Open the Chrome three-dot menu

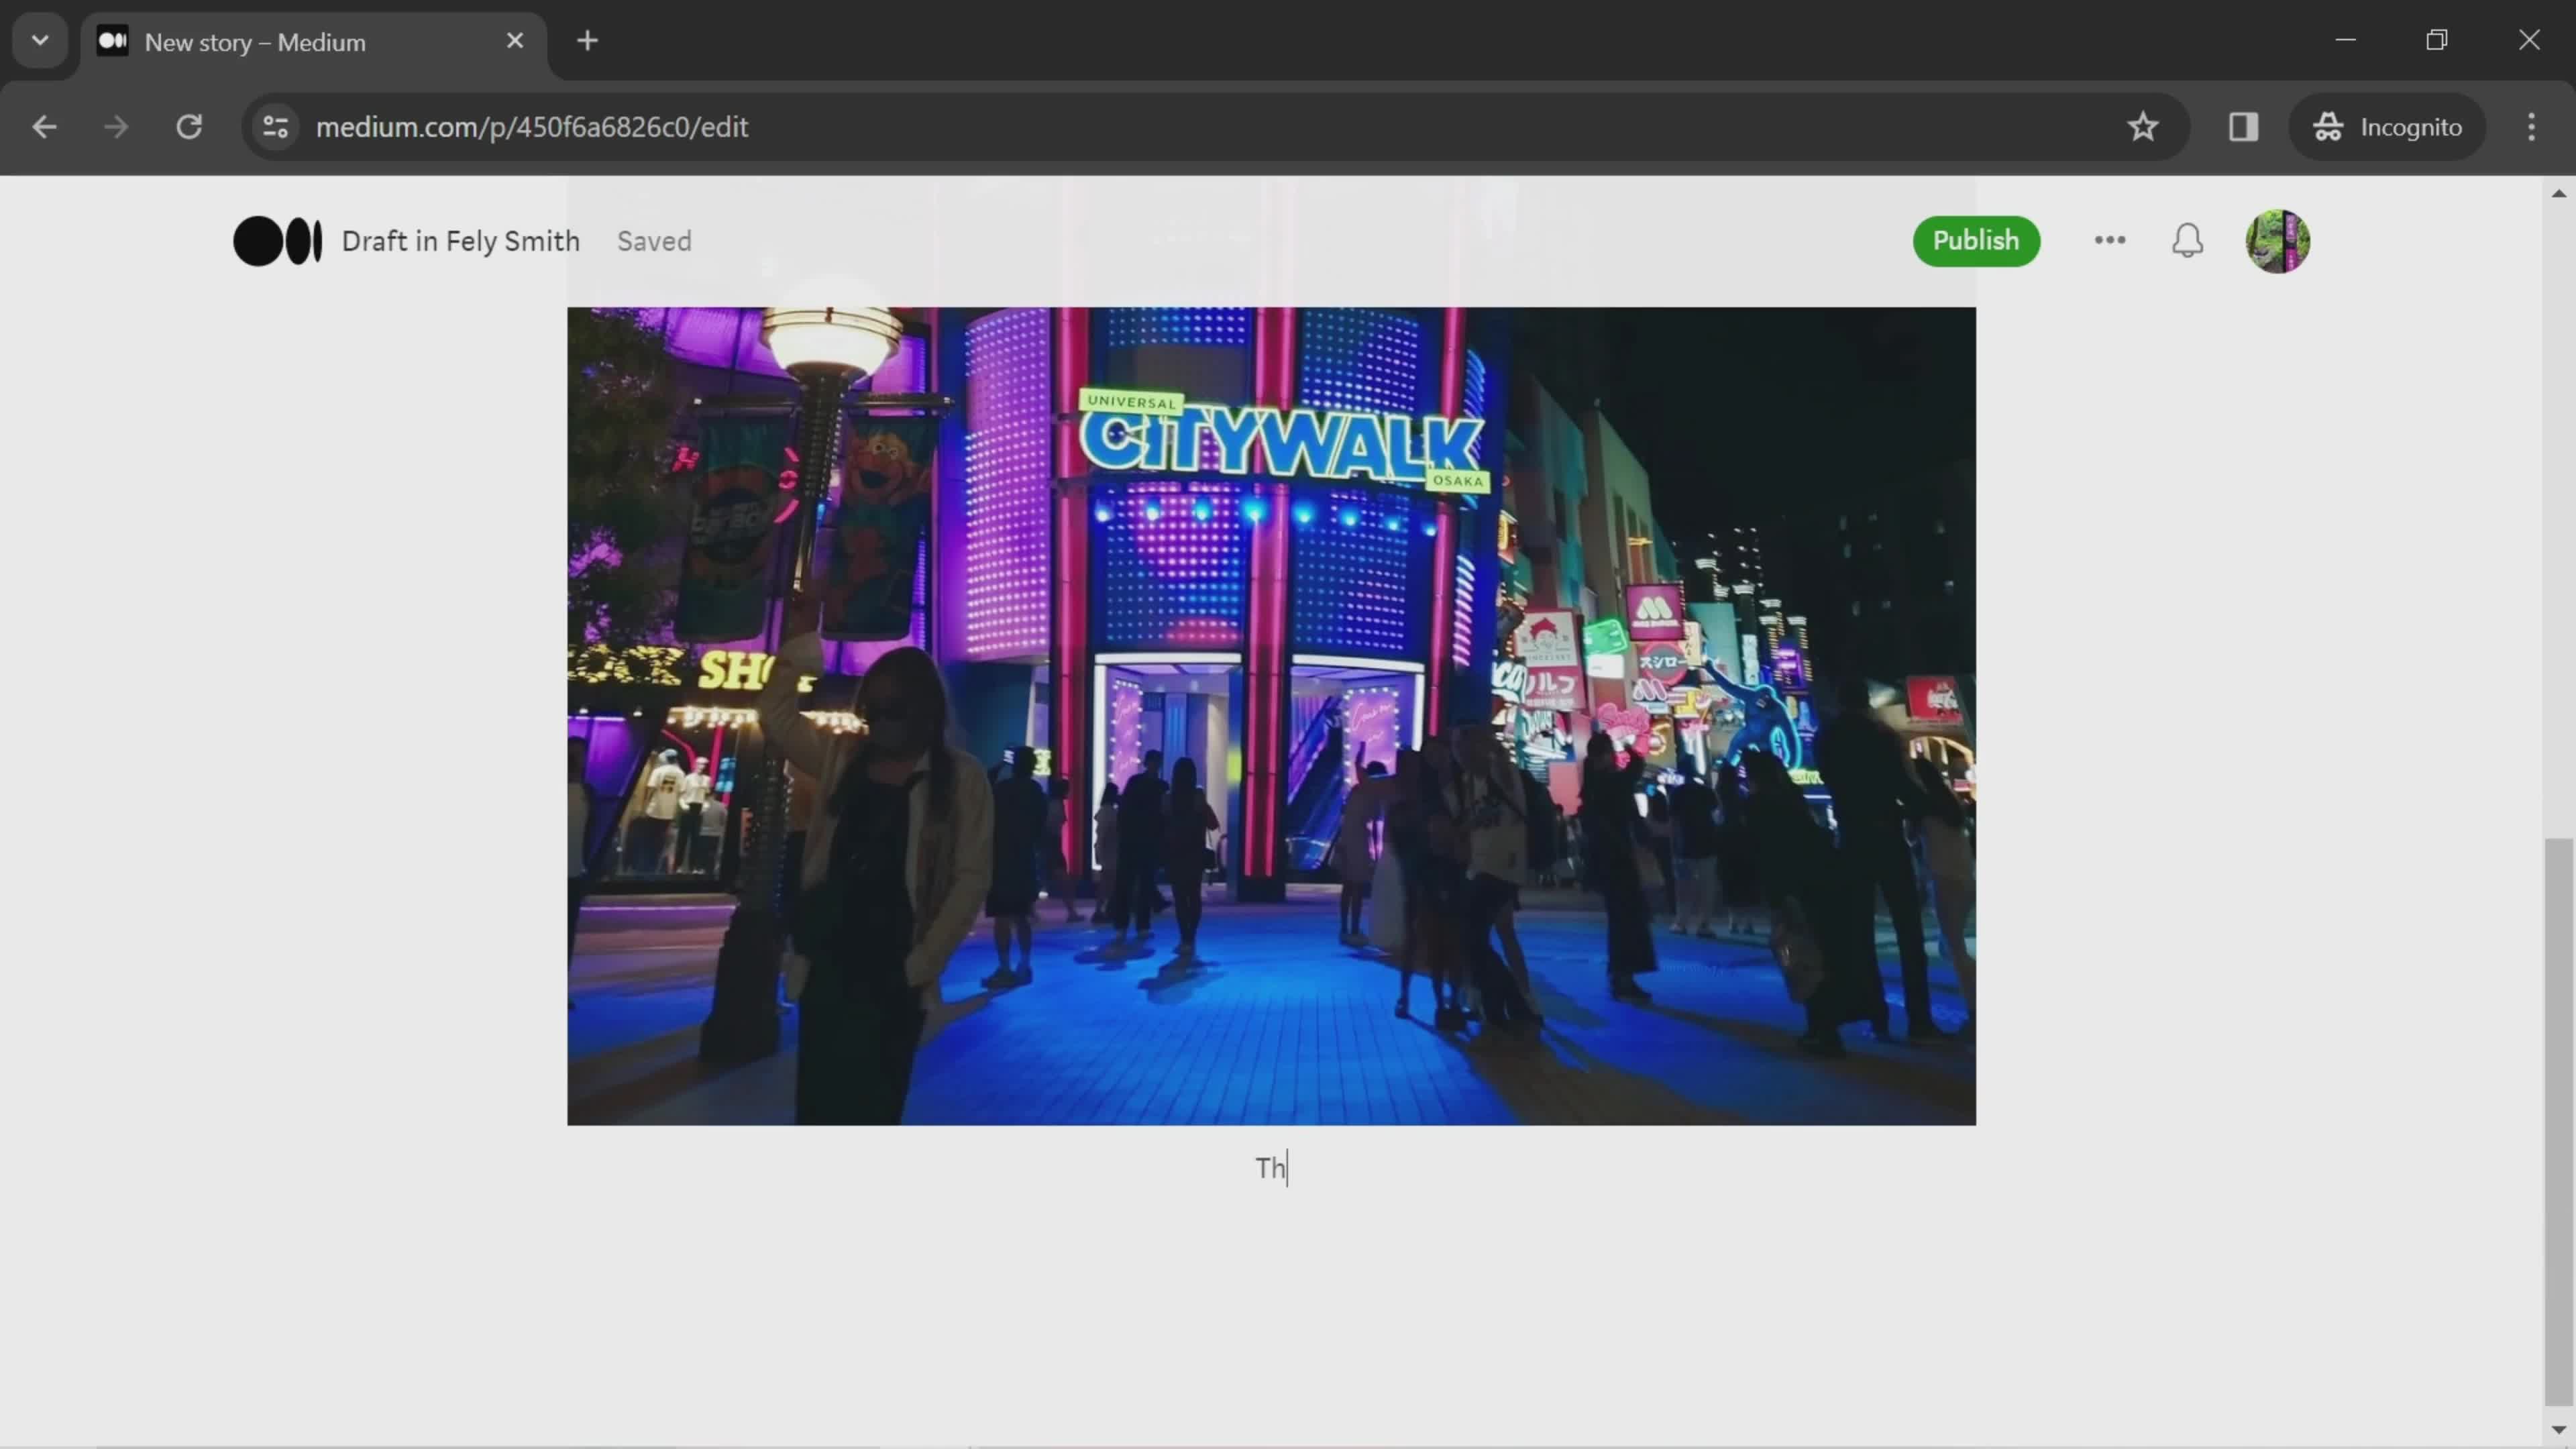pos(2531,127)
